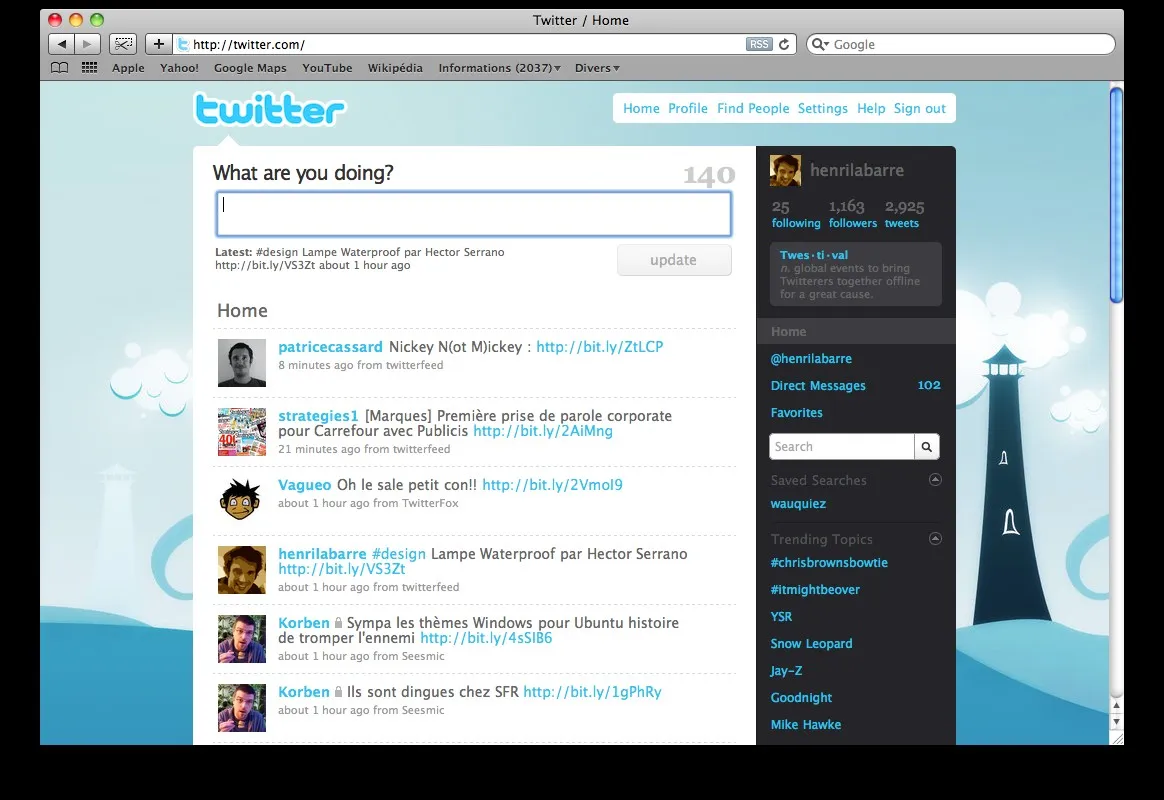This screenshot has width=1164, height=800.
Task: Collapse the Saved Searches section
Action: click(x=935, y=479)
